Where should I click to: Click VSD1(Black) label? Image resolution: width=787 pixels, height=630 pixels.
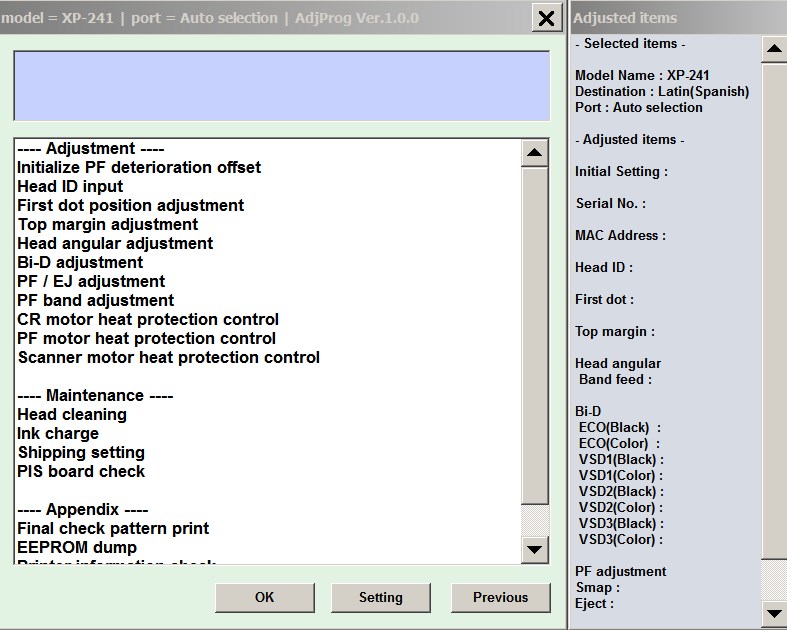621,460
